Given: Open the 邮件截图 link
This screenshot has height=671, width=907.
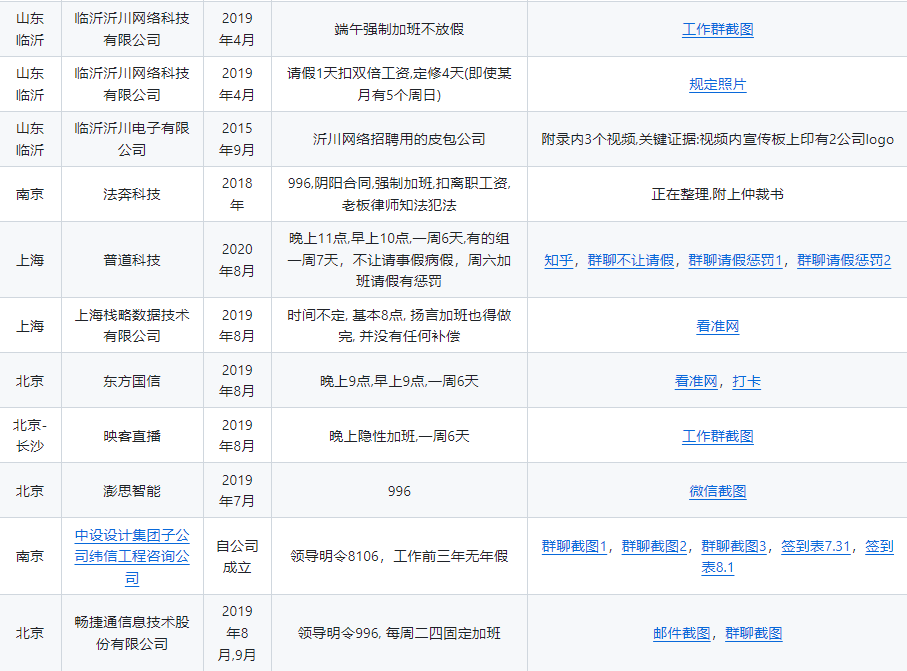Looking at the screenshot, I should (x=681, y=633).
